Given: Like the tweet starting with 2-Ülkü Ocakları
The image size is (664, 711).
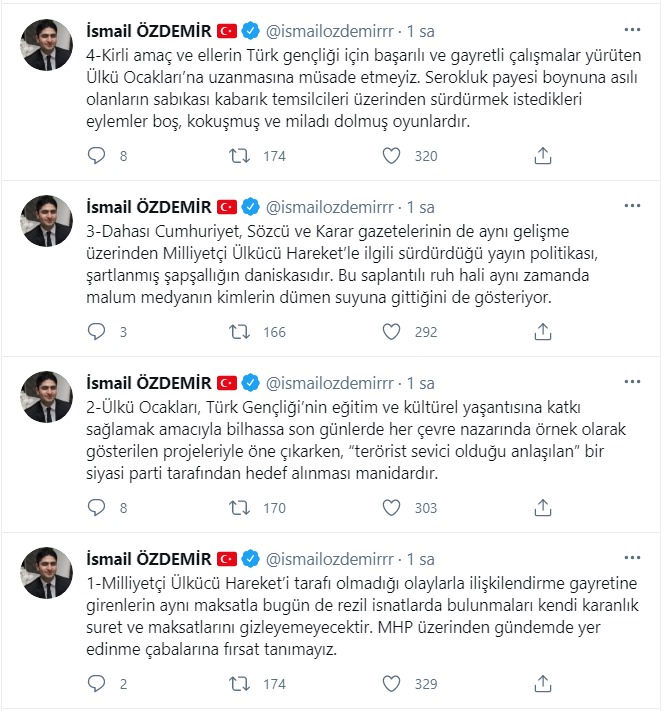Looking at the screenshot, I should pyautogui.click(x=393, y=508).
